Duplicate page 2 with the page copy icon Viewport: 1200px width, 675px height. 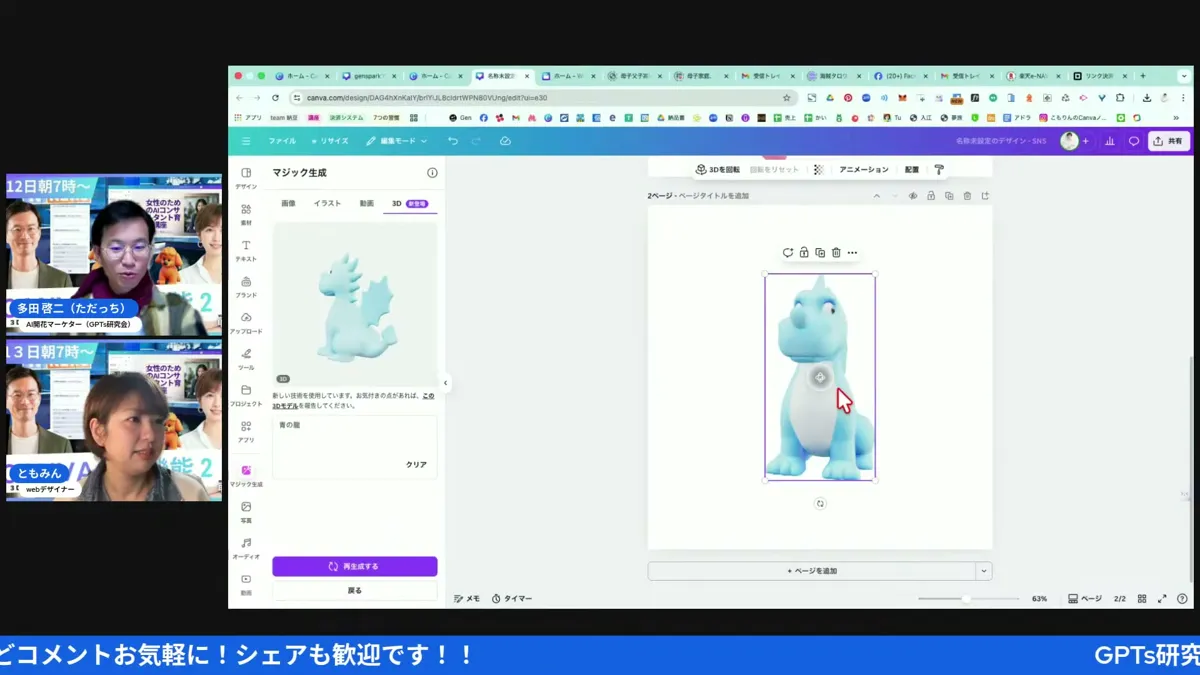point(949,196)
